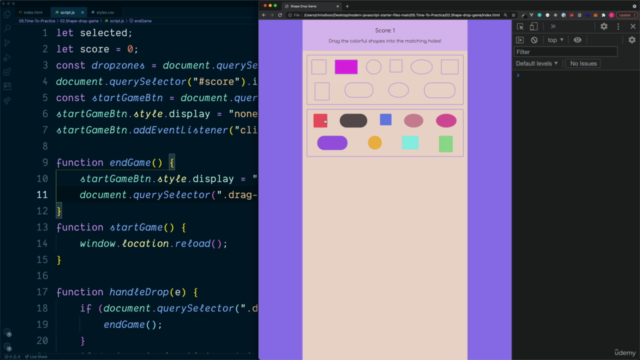The width and height of the screenshot is (640, 360).
Task: Click the 'Drag the colorful shapes' instruction text
Action: tap(385, 41)
